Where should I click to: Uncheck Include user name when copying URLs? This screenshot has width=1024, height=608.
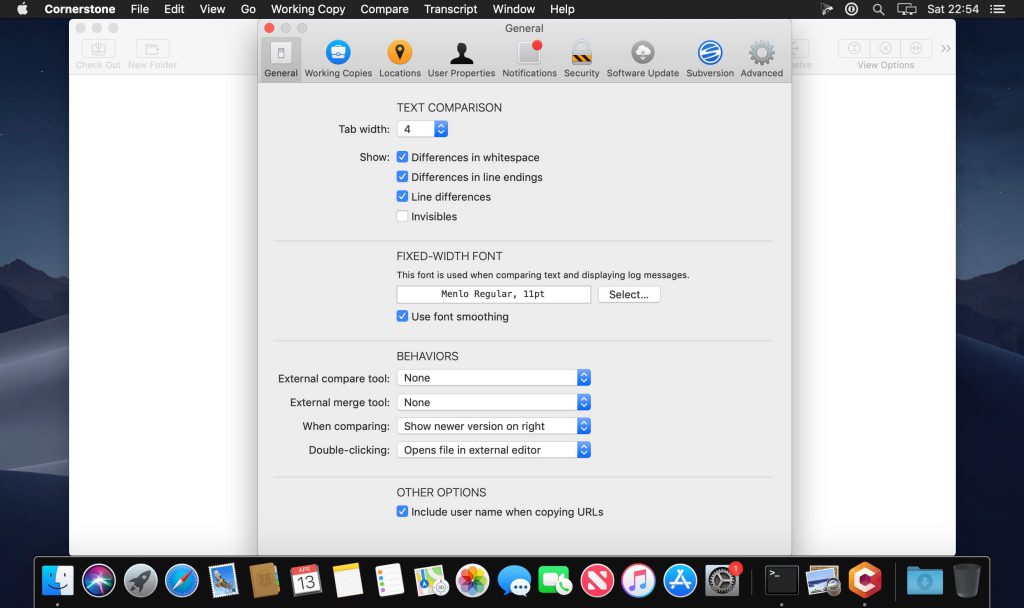[x=402, y=512]
